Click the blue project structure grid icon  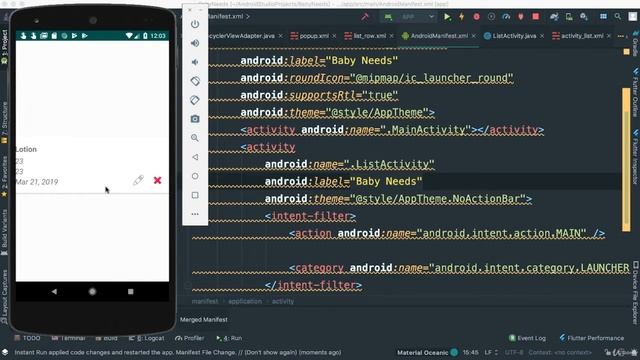603,16
